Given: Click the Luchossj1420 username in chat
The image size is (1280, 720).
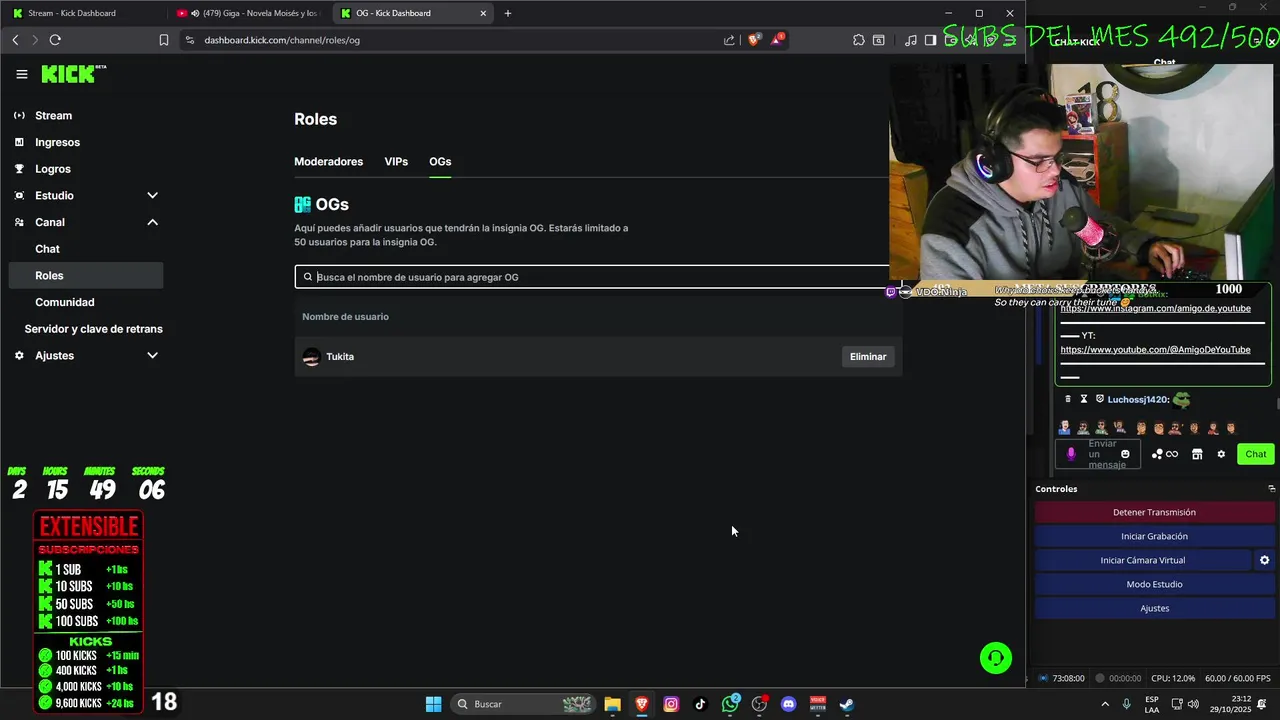Looking at the screenshot, I should [x=1138, y=399].
